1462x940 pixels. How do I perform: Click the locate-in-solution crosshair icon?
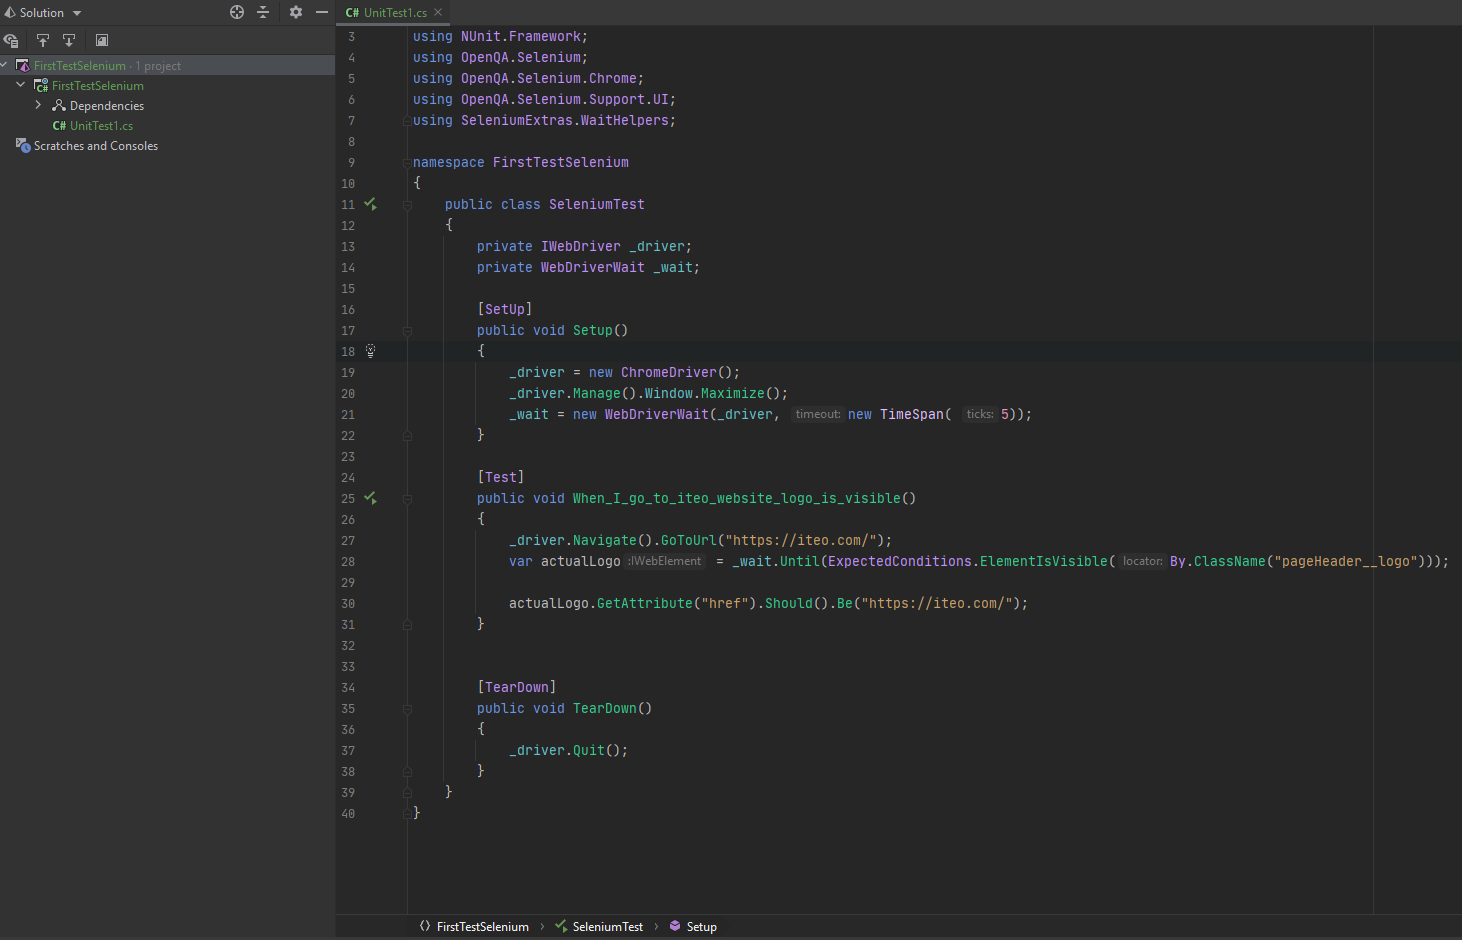[x=237, y=12]
